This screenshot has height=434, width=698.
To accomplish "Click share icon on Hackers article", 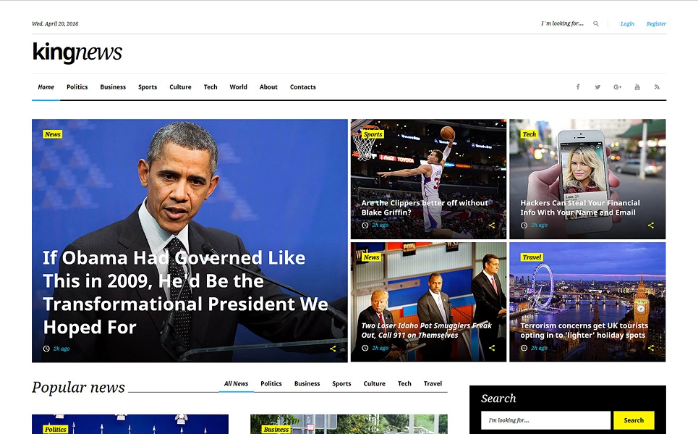I will [x=651, y=225].
